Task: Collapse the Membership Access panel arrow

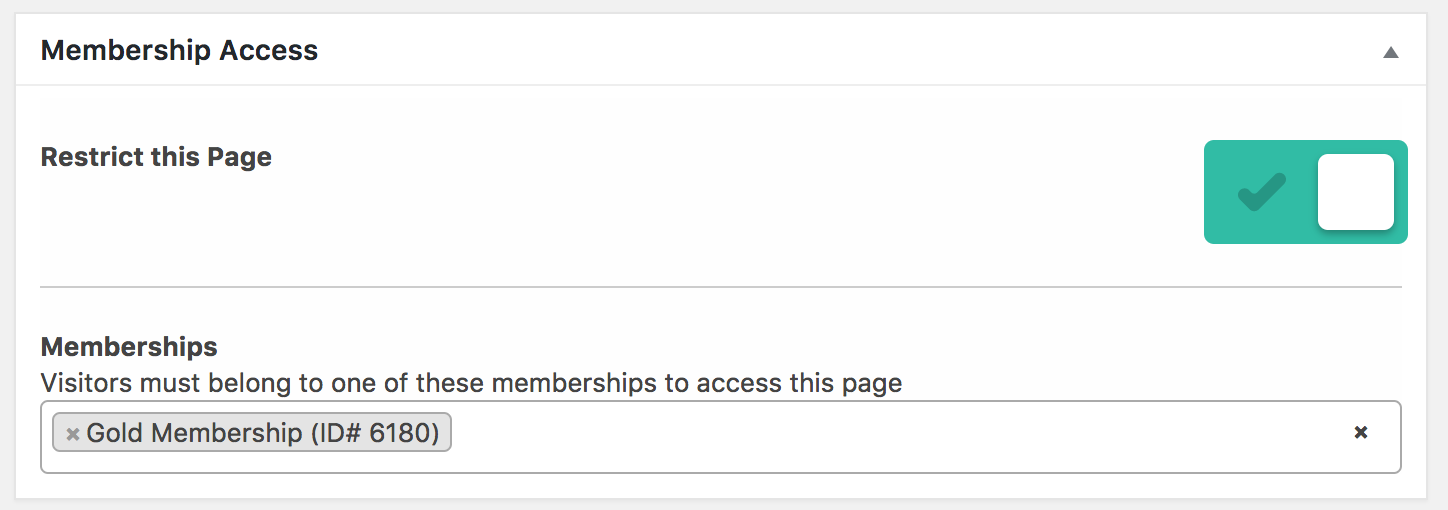Action: [x=1390, y=53]
